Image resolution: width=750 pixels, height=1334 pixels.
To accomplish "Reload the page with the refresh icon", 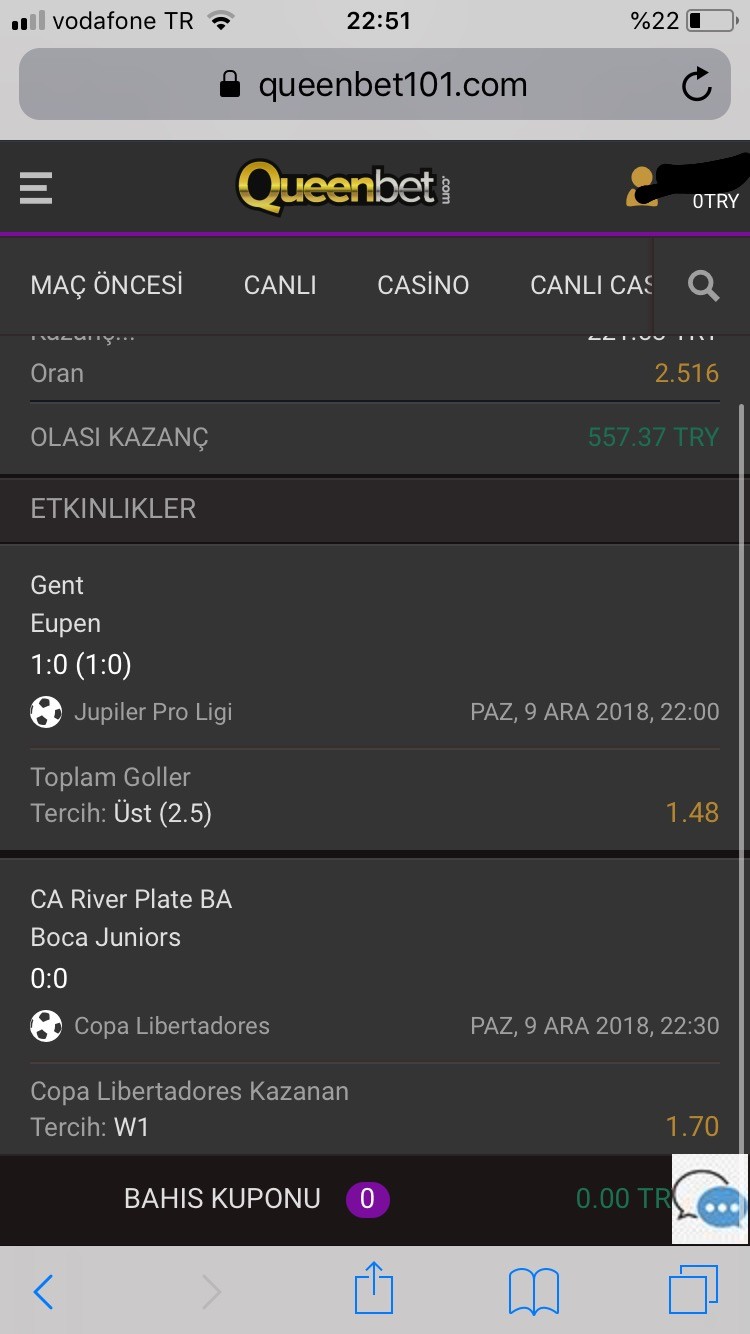I will [696, 85].
